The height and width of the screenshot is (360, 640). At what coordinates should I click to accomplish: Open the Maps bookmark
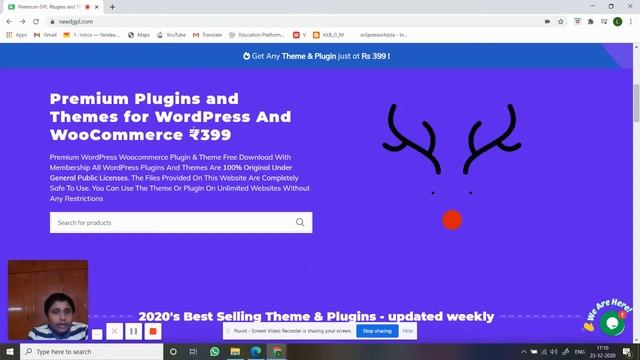tap(139, 35)
